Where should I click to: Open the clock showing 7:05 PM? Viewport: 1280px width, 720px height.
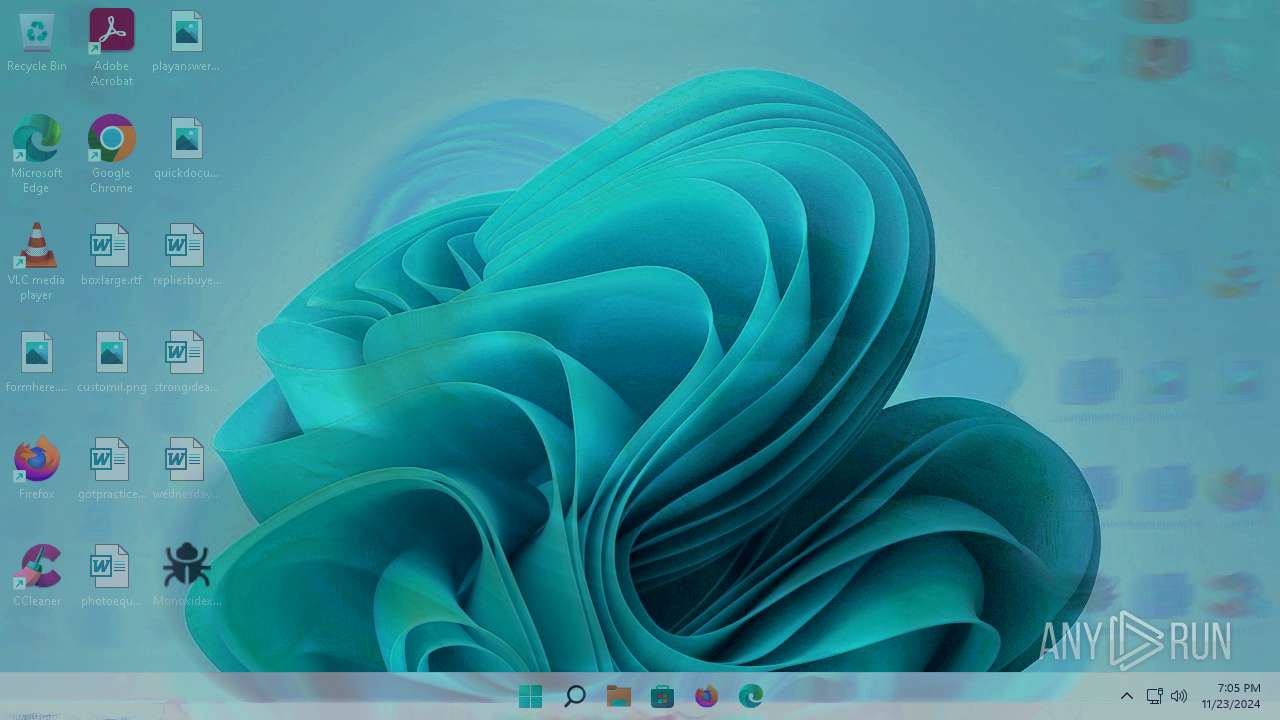coord(1231,696)
